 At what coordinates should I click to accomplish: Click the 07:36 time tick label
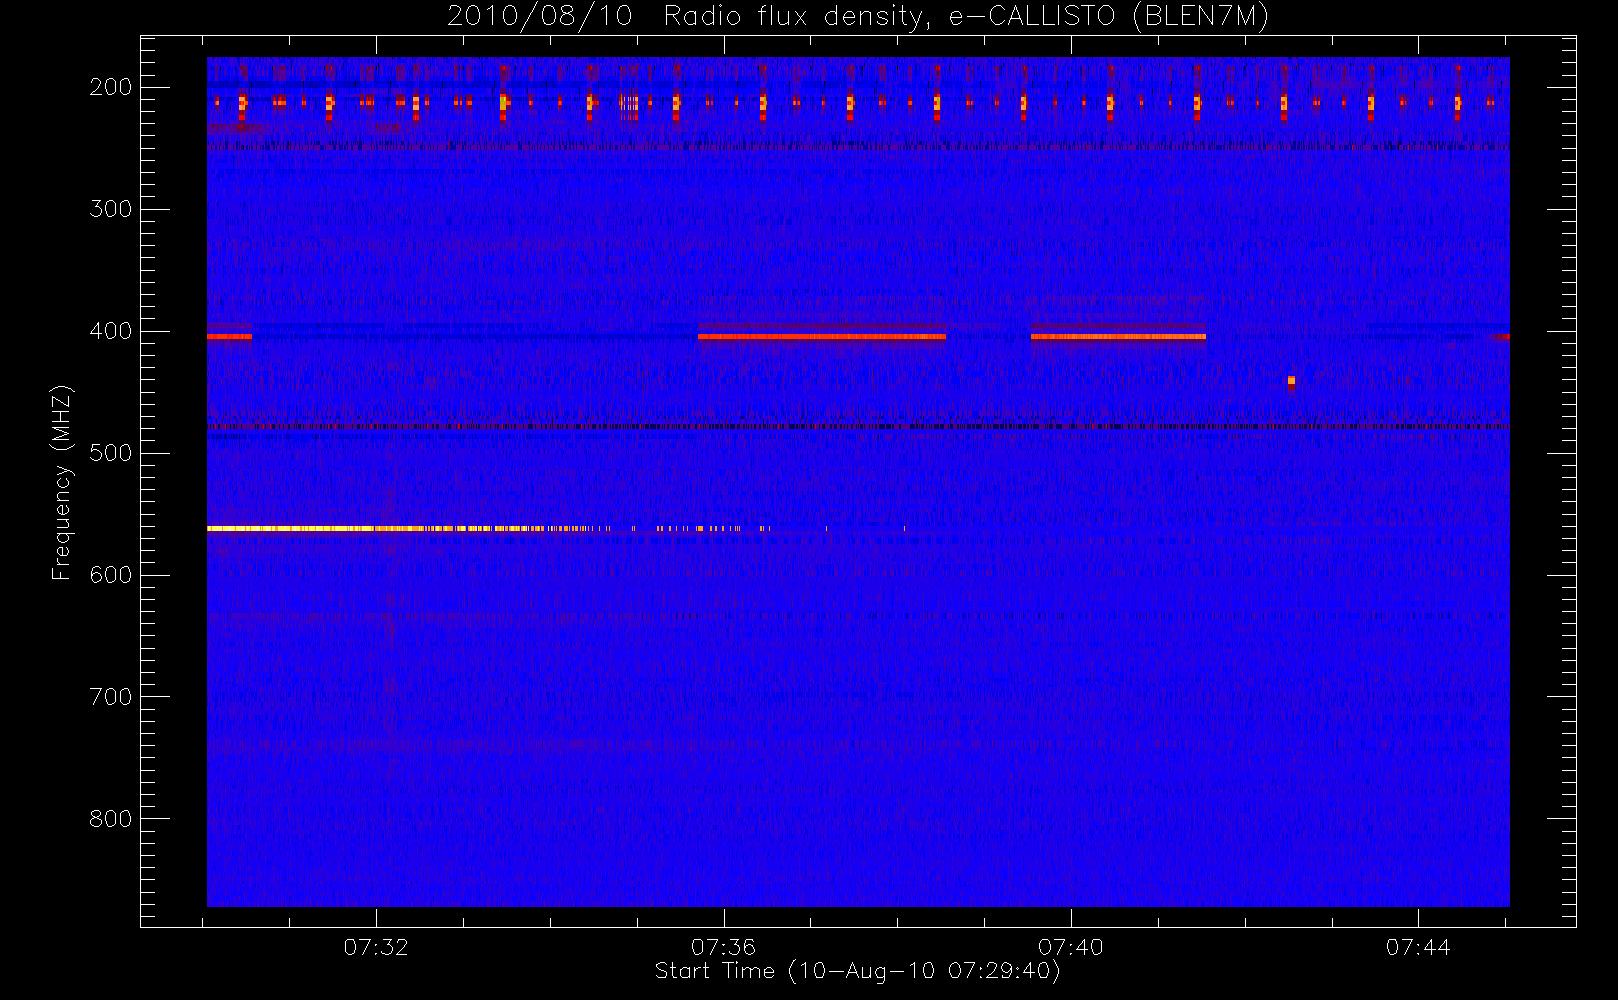pos(723,947)
